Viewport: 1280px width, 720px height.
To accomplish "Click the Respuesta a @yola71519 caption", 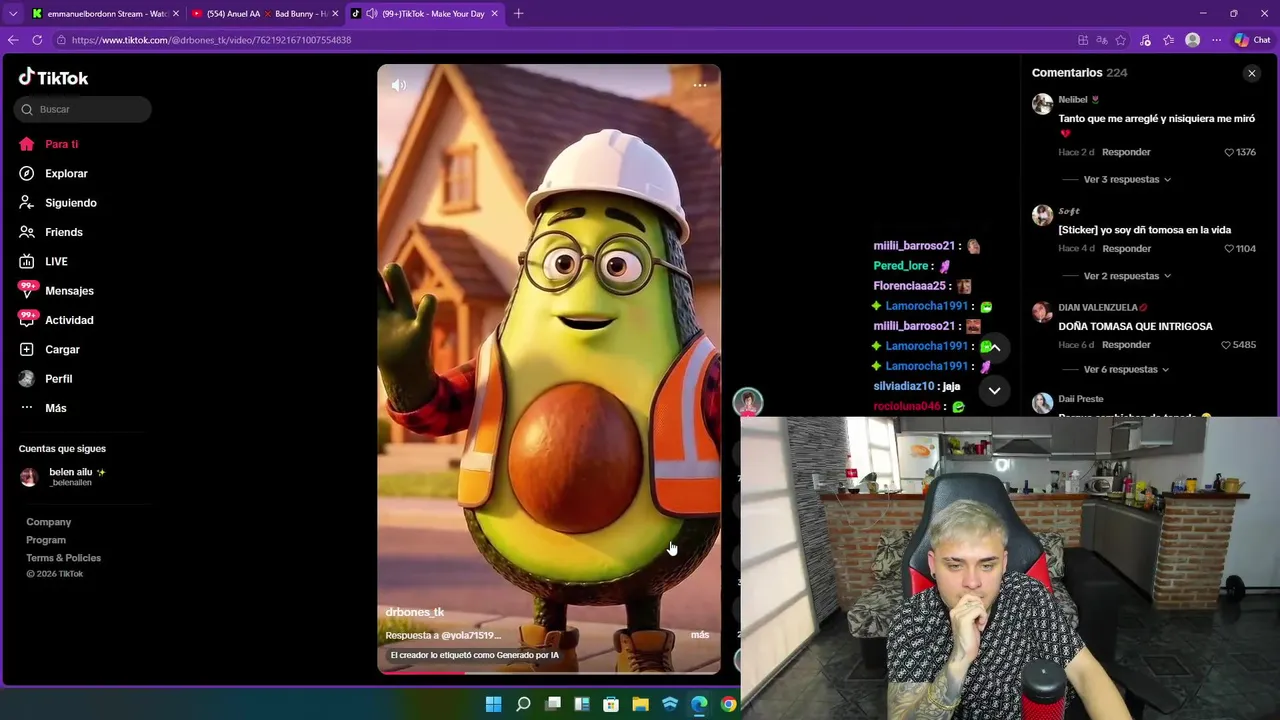I will [x=443, y=635].
